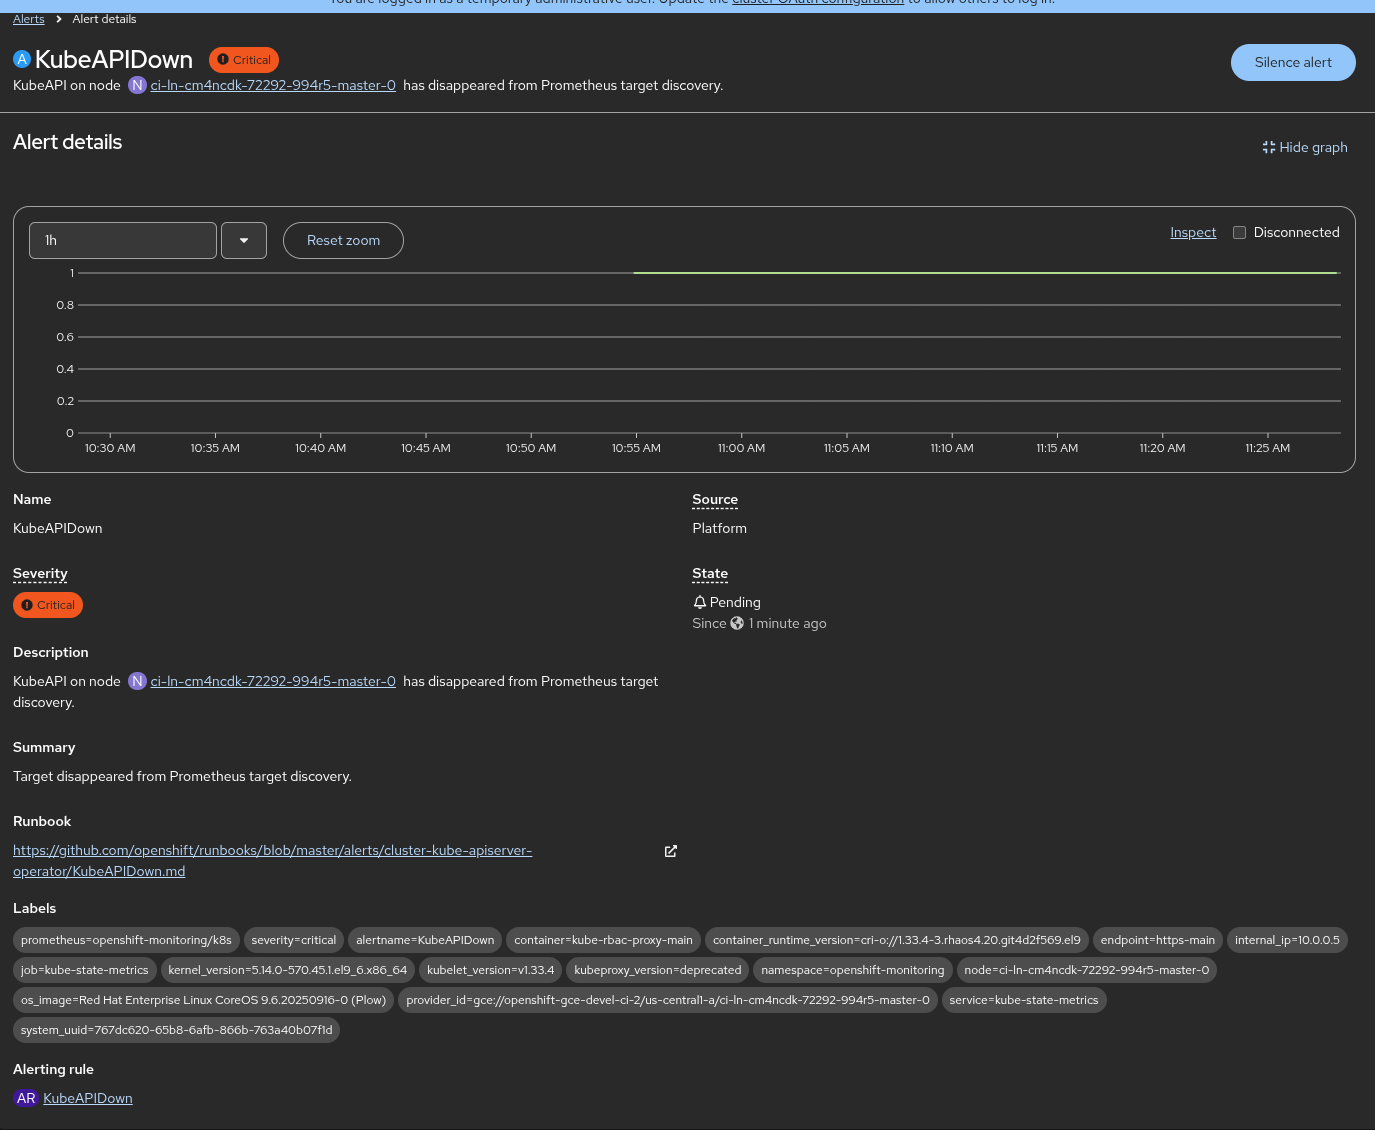The image size is (1375, 1130).
Task: Click the blue alert icon beside the KubeAPIDown title
Action: point(22,59)
